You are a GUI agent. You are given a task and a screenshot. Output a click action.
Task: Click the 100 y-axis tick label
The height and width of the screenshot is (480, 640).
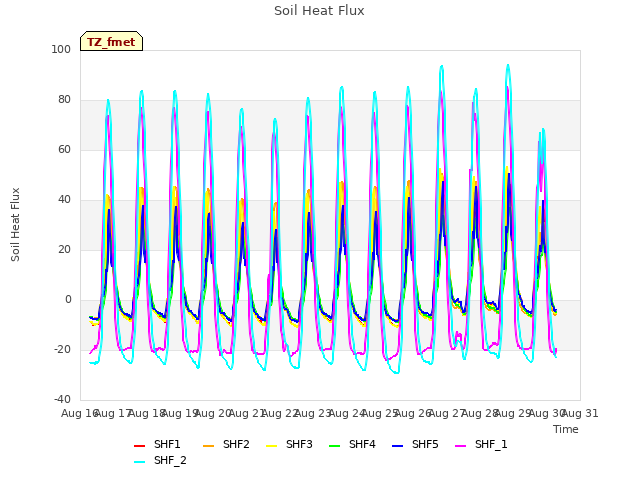(x=61, y=49)
